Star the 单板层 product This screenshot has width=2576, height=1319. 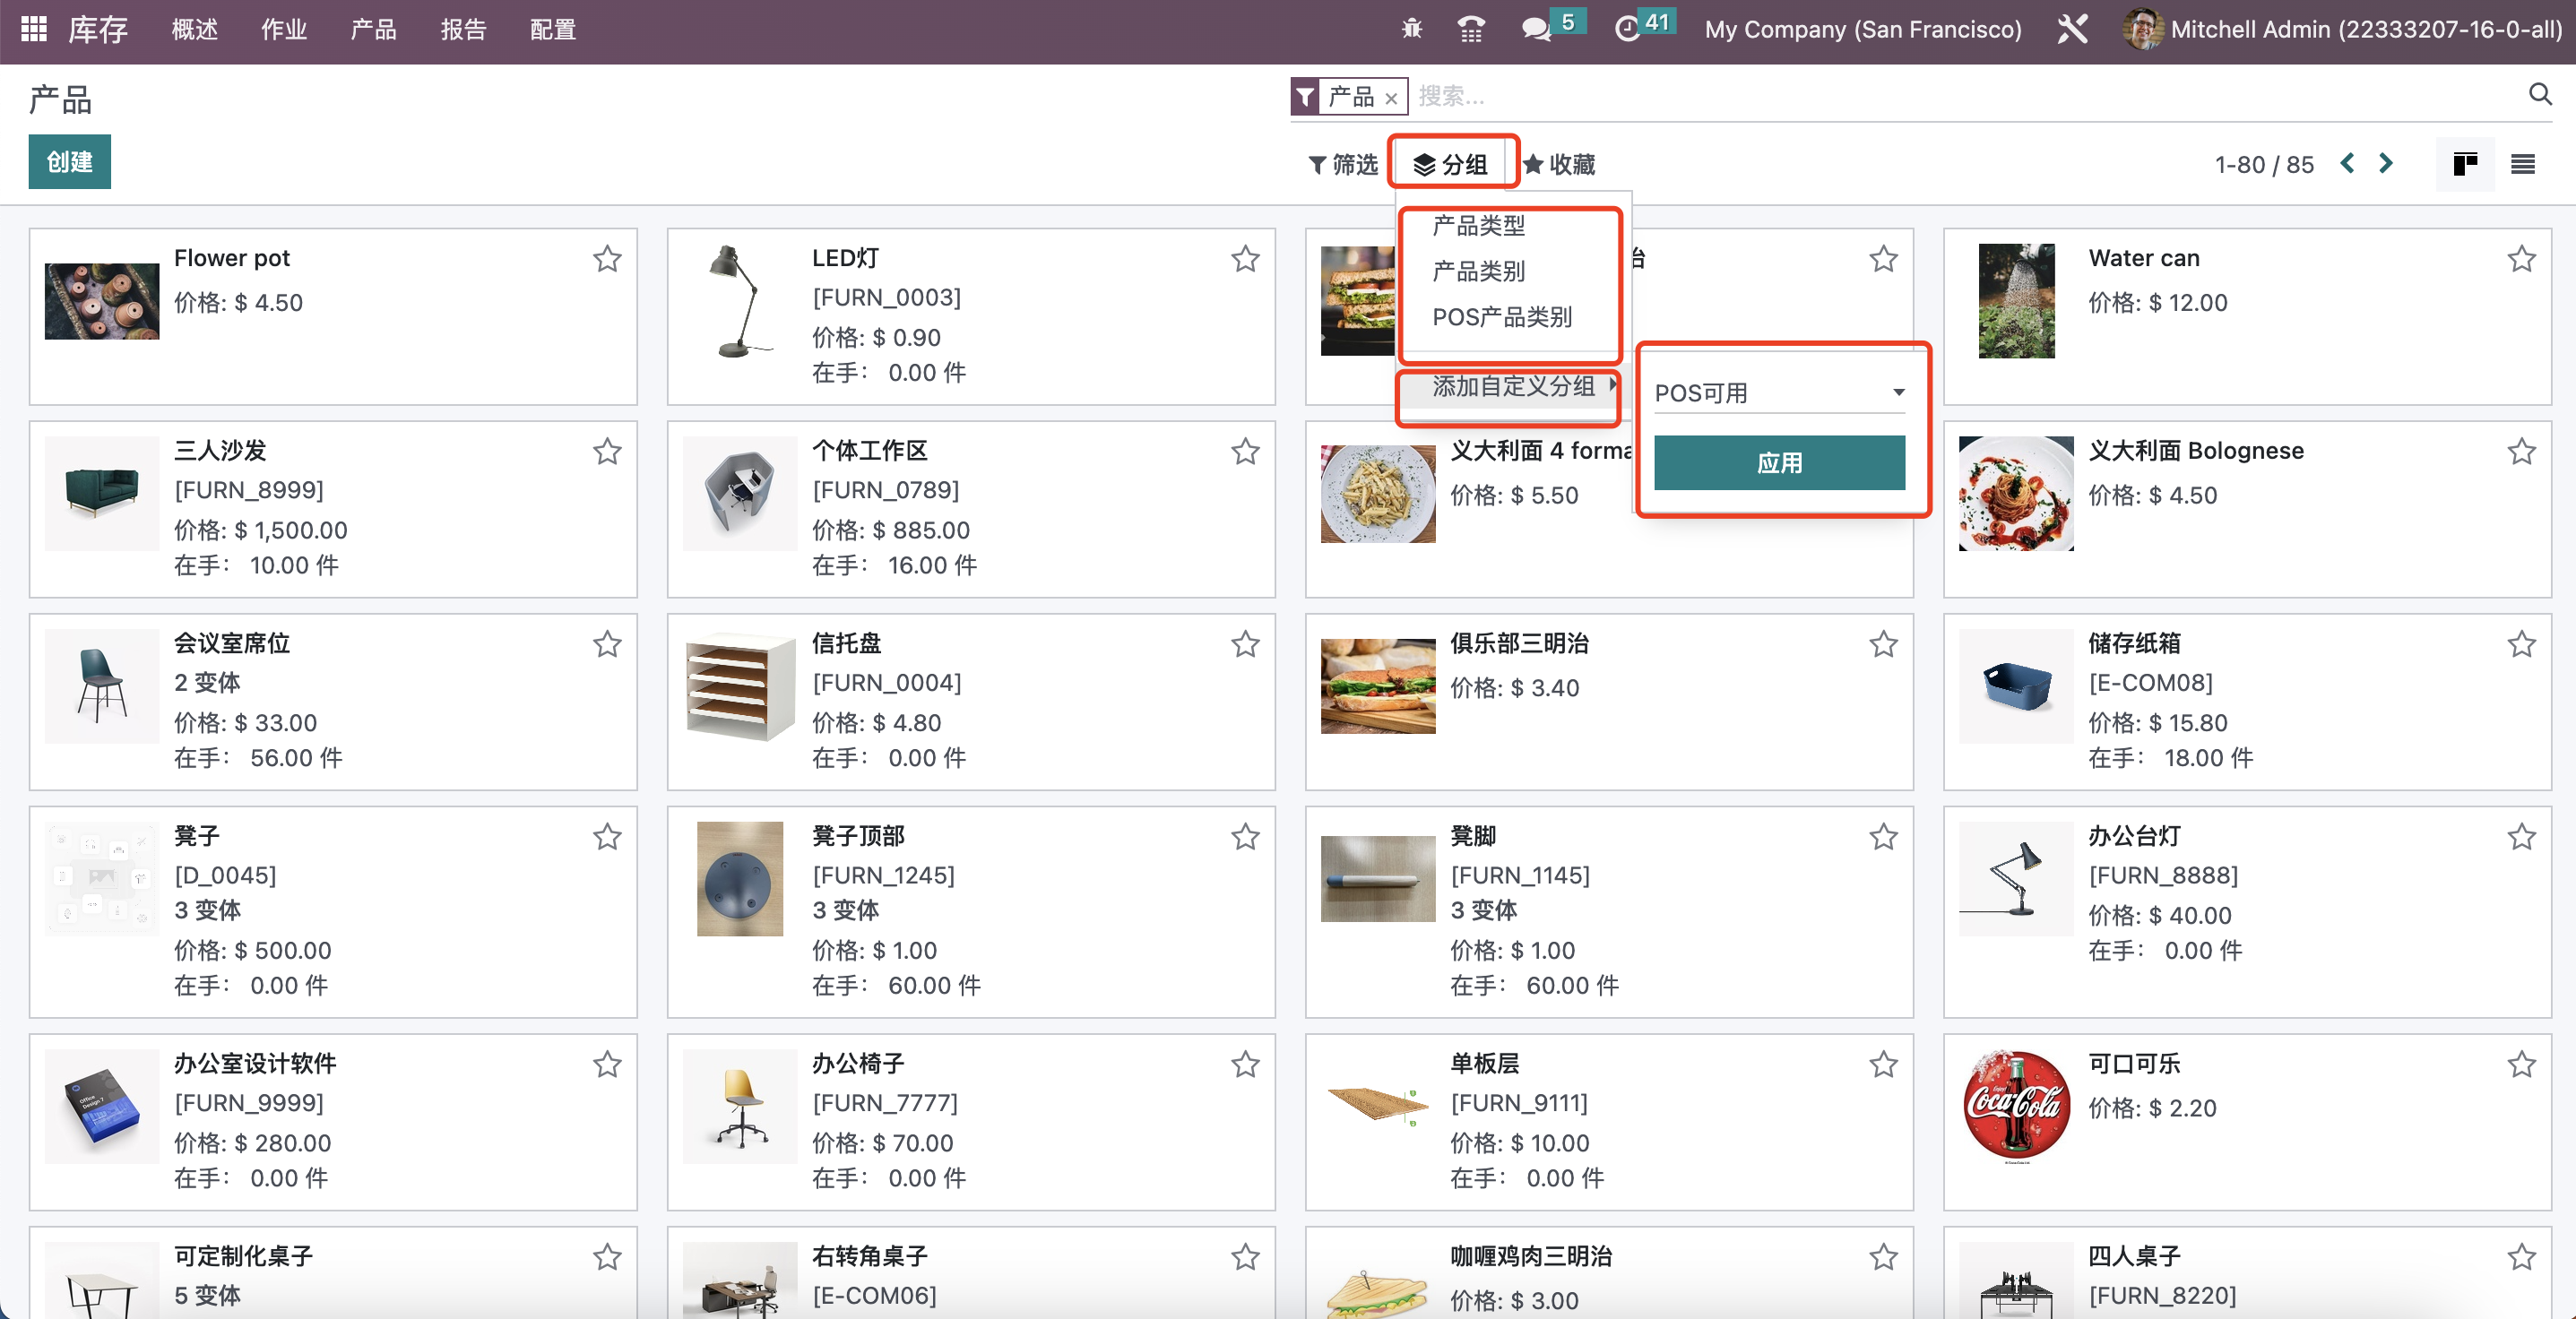pyautogui.click(x=1883, y=1065)
